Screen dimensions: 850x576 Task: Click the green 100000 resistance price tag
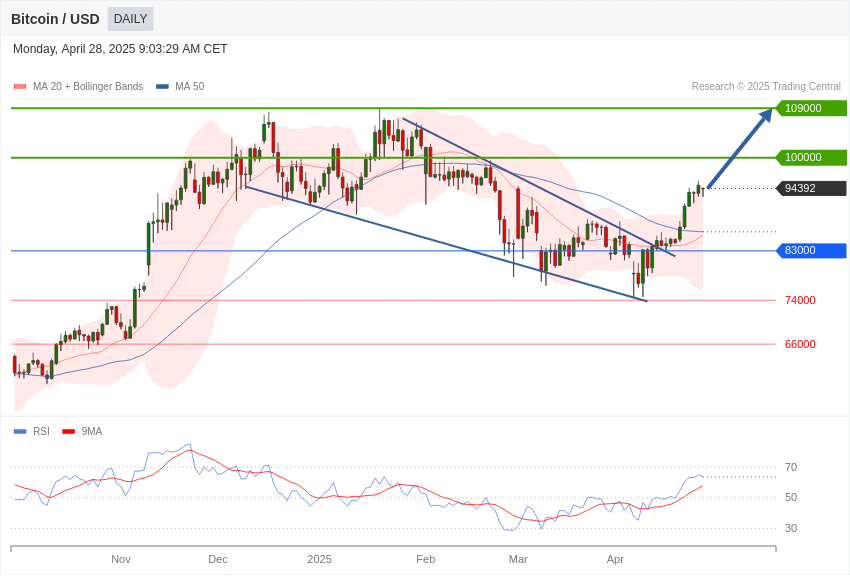coord(811,158)
